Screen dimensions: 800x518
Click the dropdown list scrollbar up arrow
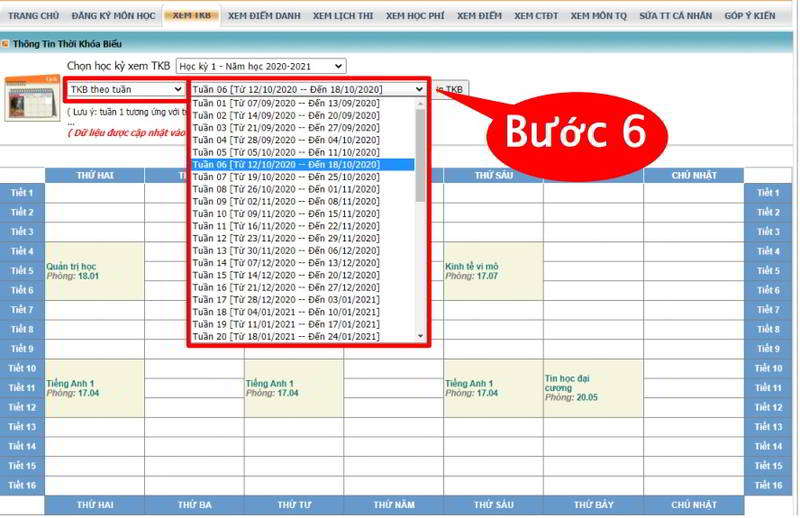(x=420, y=102)
